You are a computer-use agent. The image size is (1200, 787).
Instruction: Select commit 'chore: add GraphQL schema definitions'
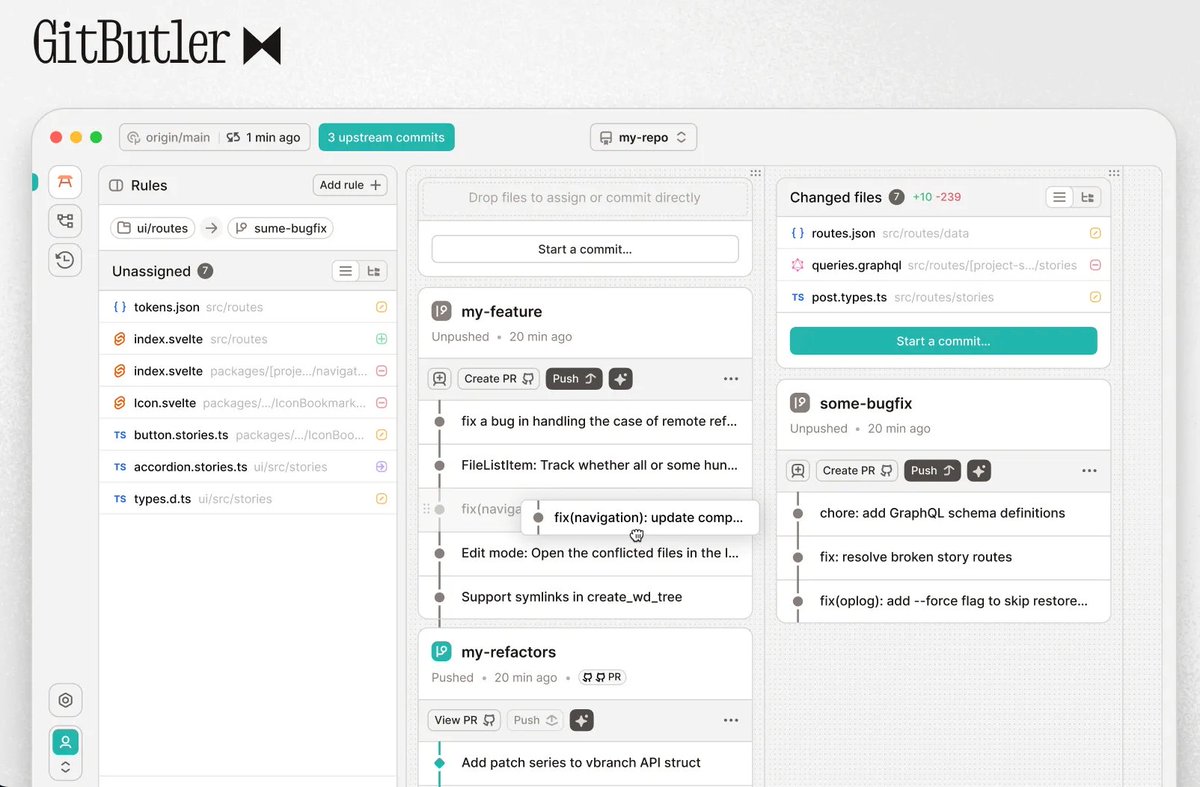(944, 514)
